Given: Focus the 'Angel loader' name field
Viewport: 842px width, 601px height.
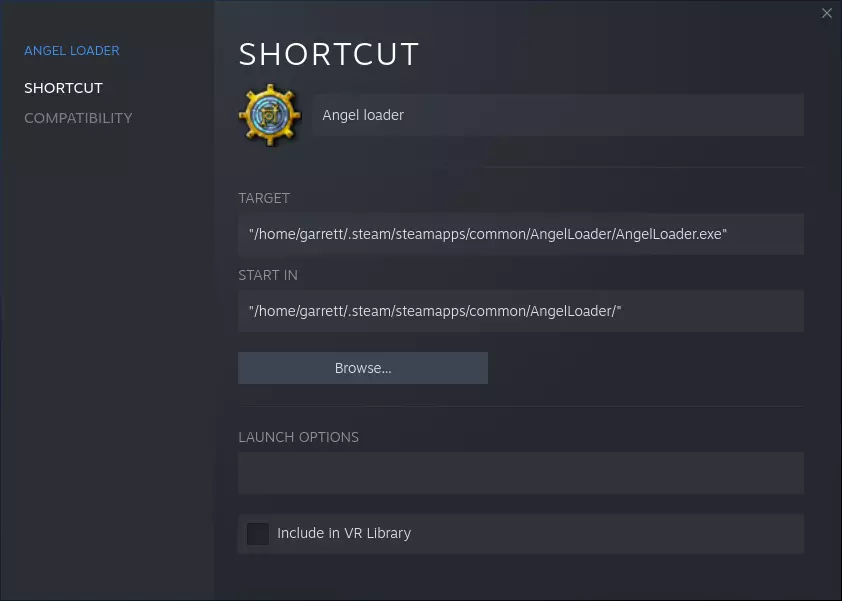Looking at the screenshot, I should [x=557, y=115].
